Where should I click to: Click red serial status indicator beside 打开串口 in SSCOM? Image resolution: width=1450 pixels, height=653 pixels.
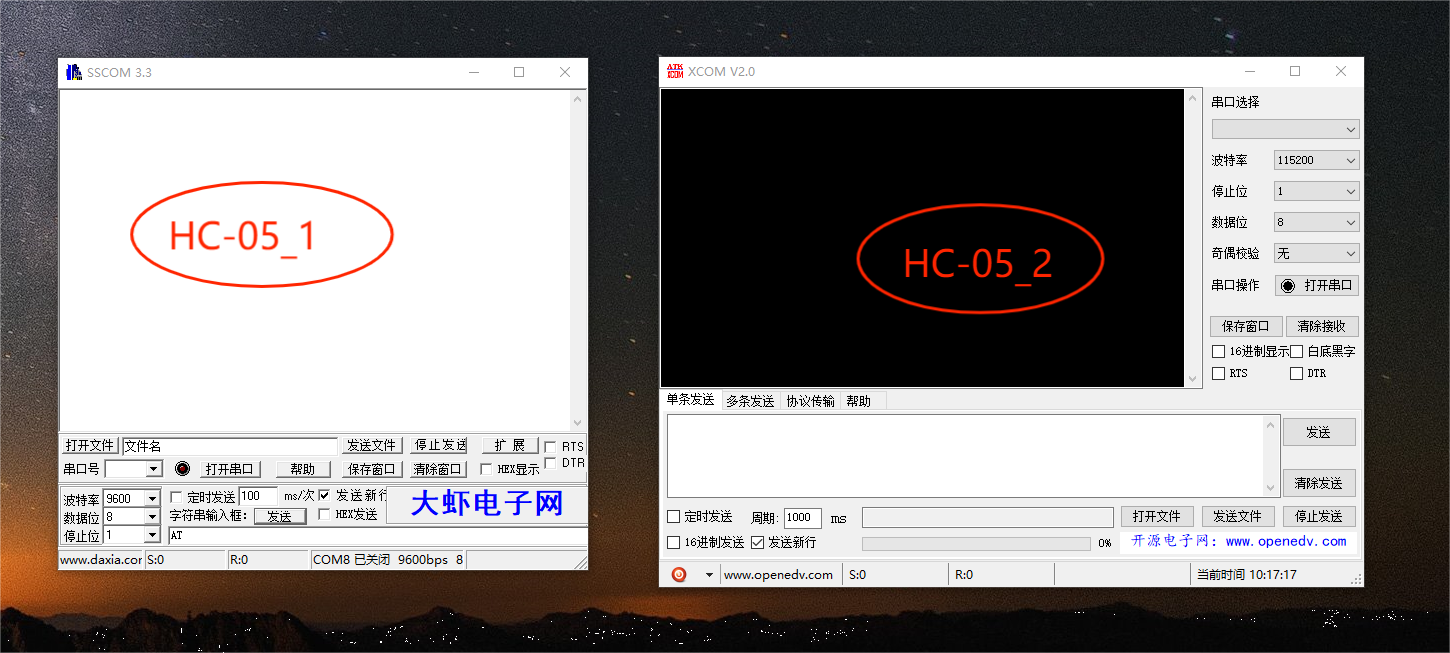coord(183,468)
